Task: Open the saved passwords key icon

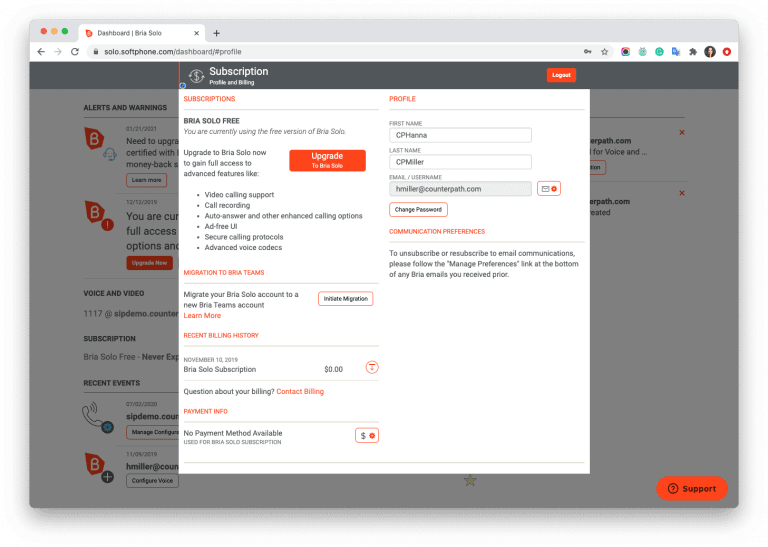Action: [587, 51]
